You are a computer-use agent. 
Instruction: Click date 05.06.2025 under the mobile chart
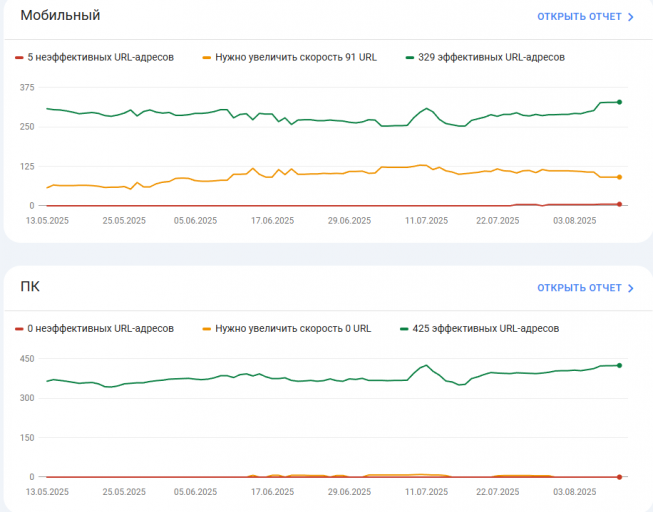(195, 221)
